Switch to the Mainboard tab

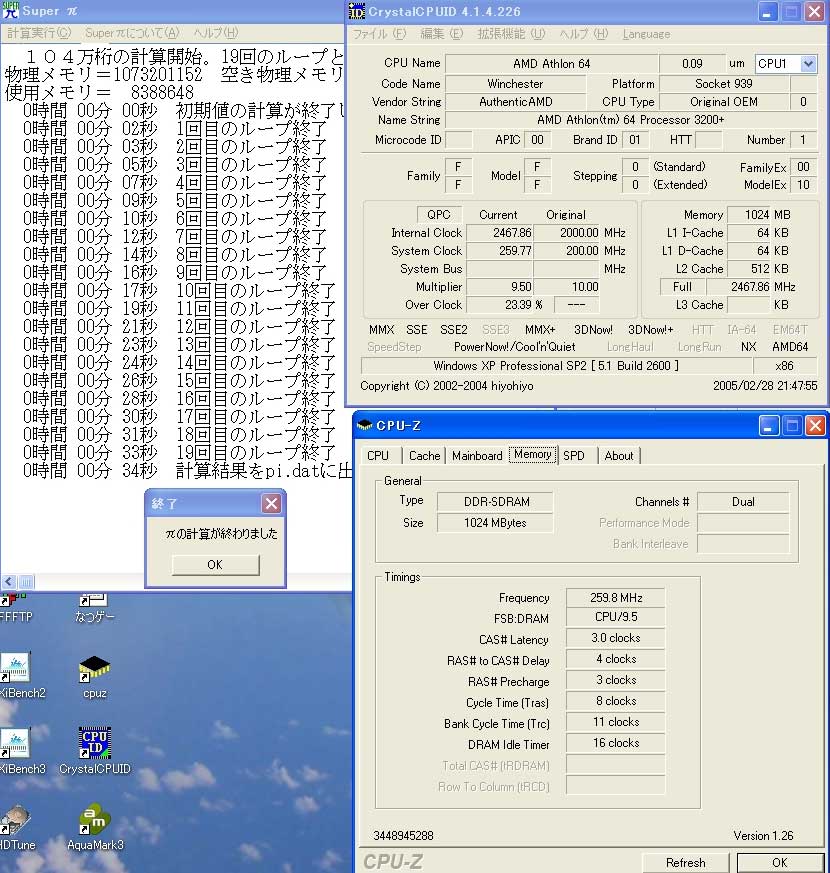click(x=477, y=455)
